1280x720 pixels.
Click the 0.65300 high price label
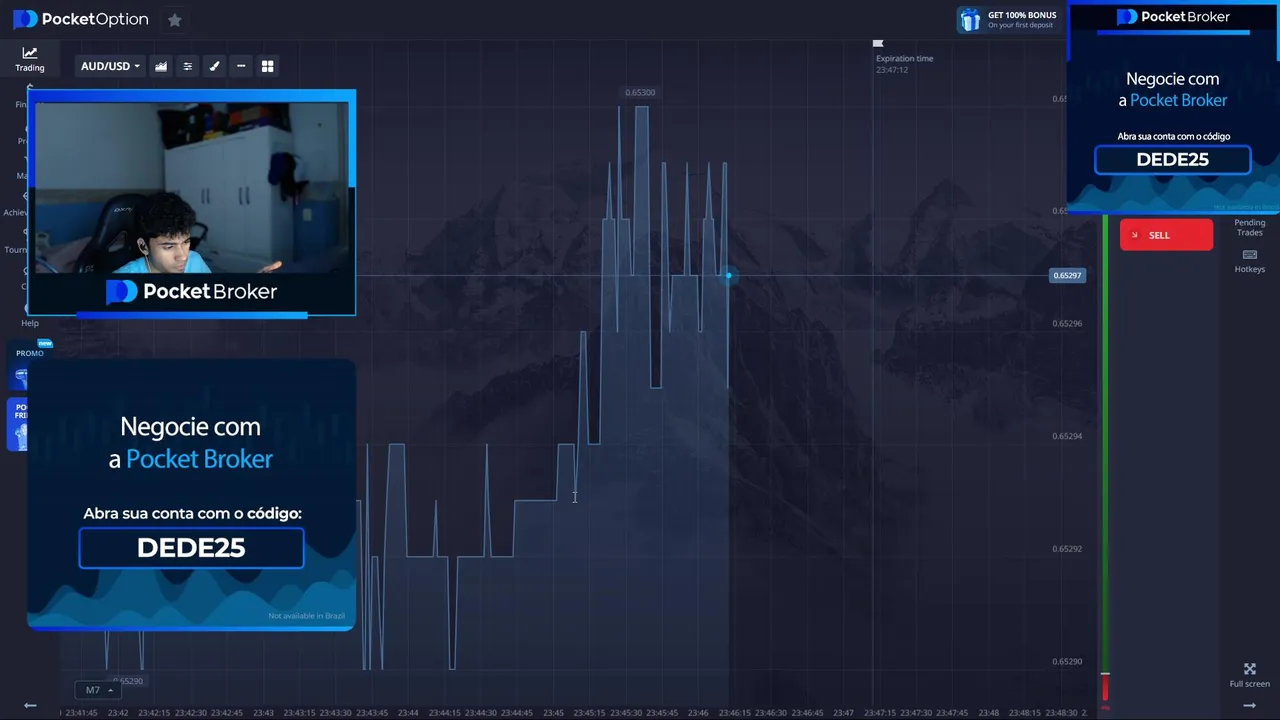coord(640,92)
